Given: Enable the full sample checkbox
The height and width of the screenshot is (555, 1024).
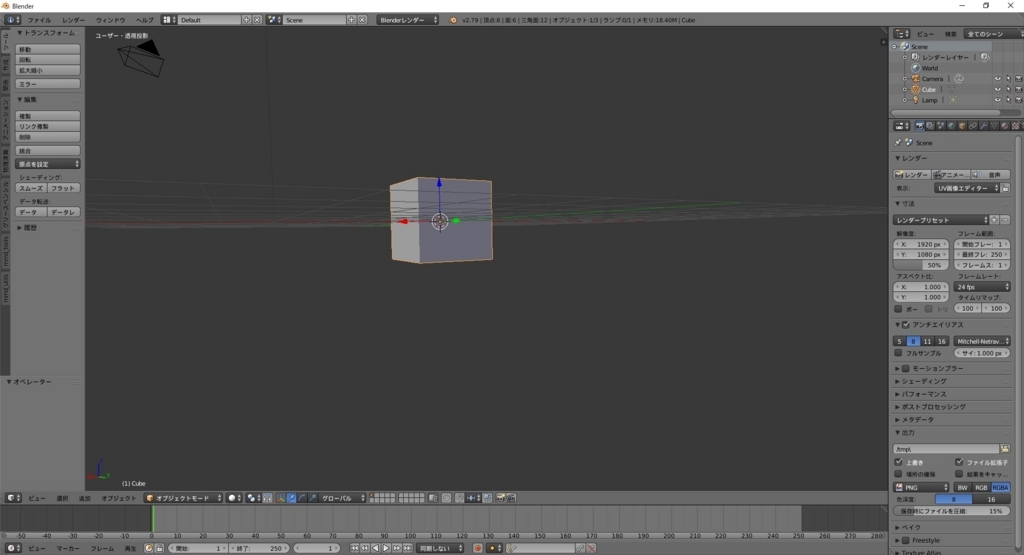Looking at the screenshot, I should [899, 353].
